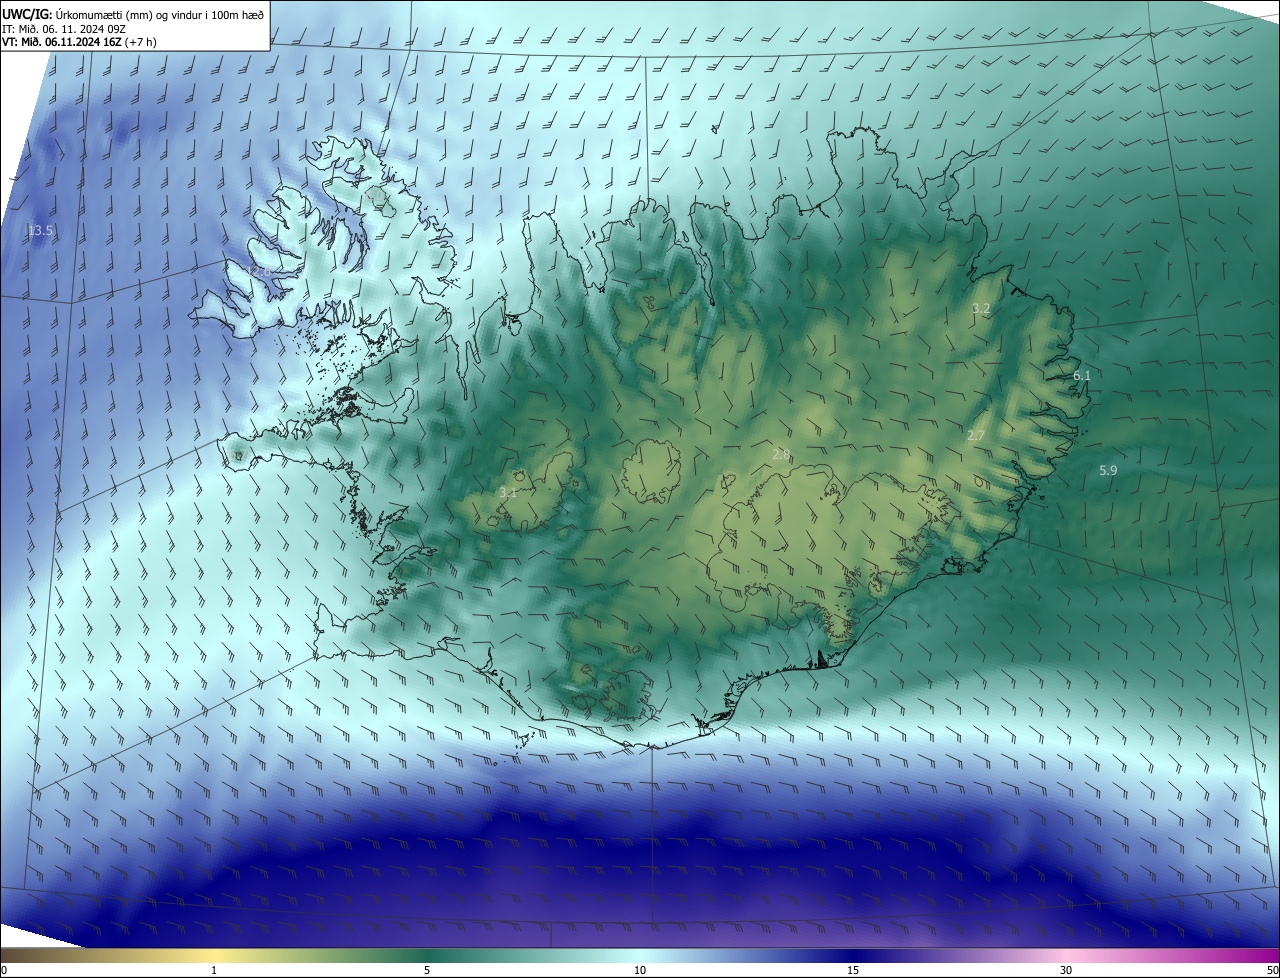This screenshot has height=978, width=1280.
Task: Click the 2.8 value label on central Iceland
Action: [x=781, y=455]
